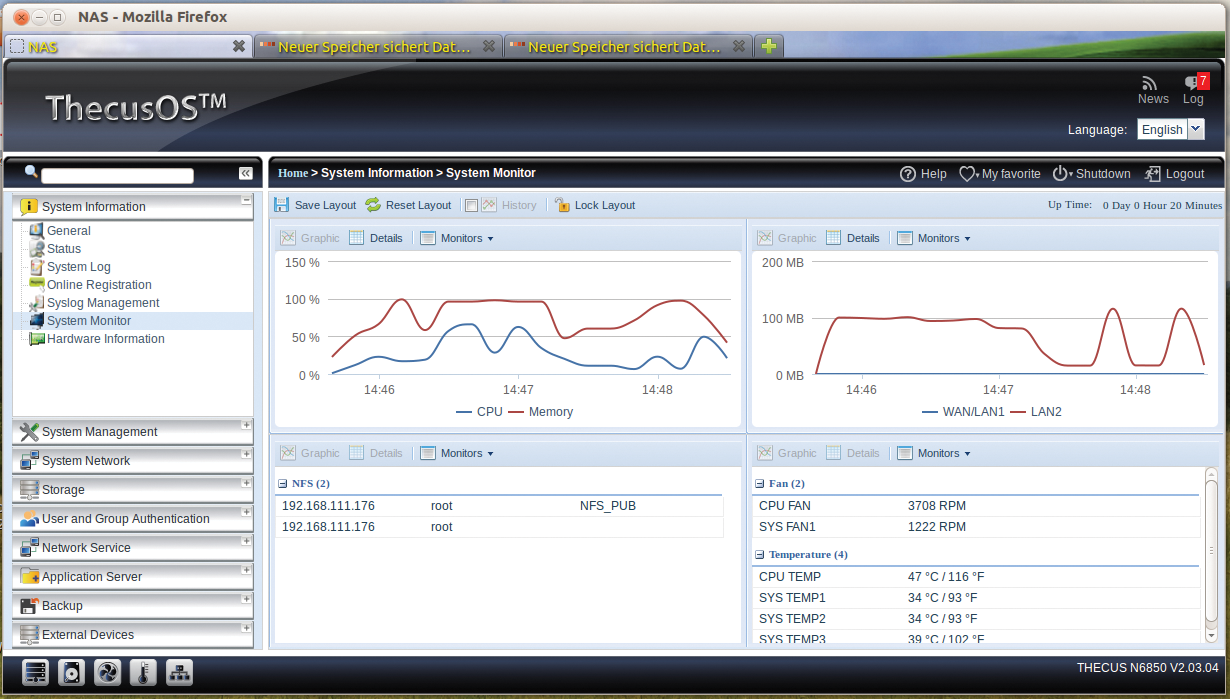Click the temperature thermometer icon in bottom bar
The width and height of the screenshot is (1230, 699).
point(143,672)
